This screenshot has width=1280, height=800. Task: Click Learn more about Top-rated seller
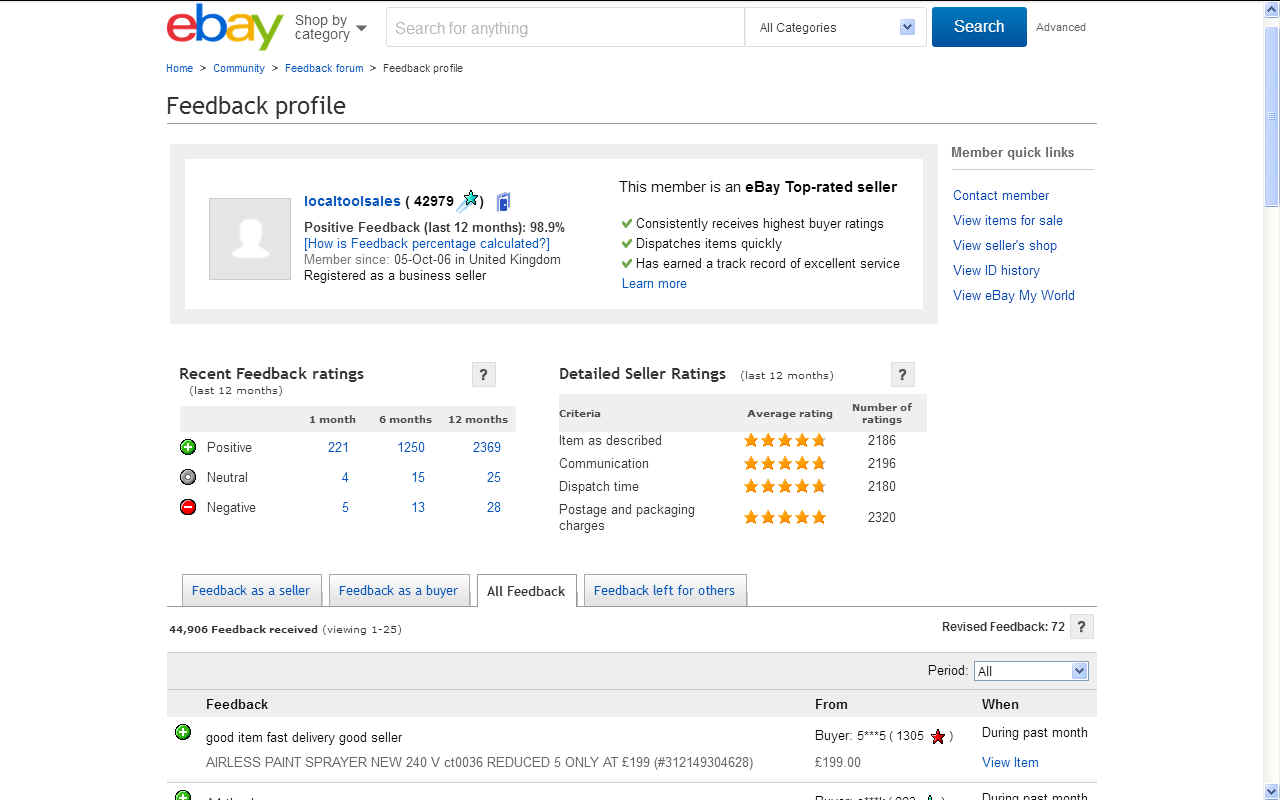click(654, 283)
